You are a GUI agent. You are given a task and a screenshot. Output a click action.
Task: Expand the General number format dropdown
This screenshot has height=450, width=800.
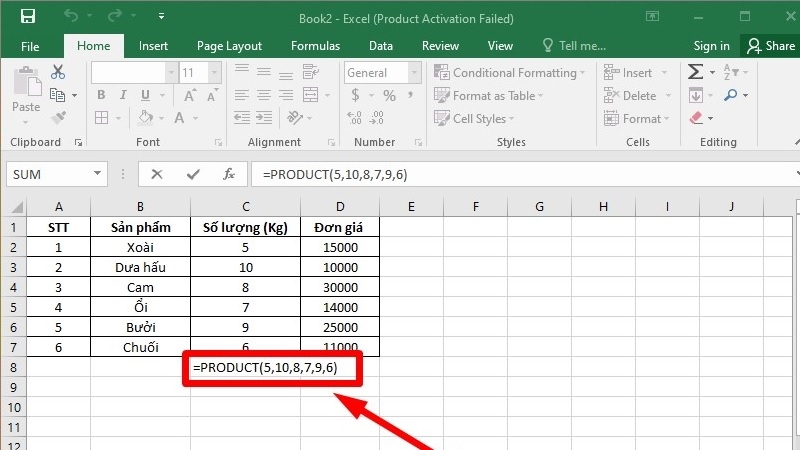pos(415,72)
